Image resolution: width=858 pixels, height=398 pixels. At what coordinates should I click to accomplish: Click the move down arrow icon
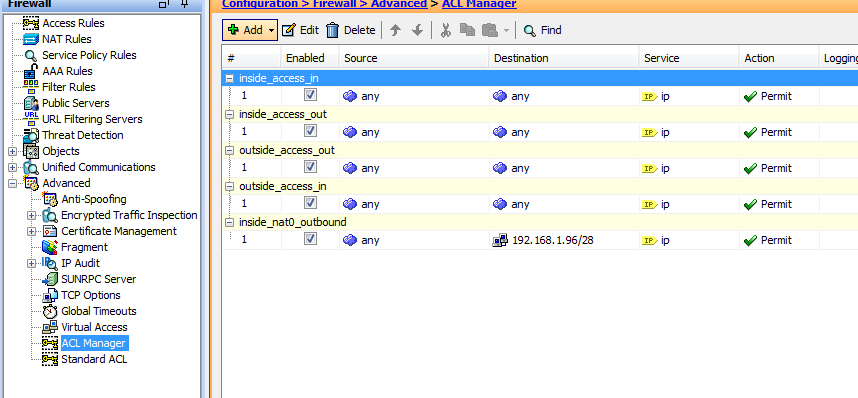[418, 30]
